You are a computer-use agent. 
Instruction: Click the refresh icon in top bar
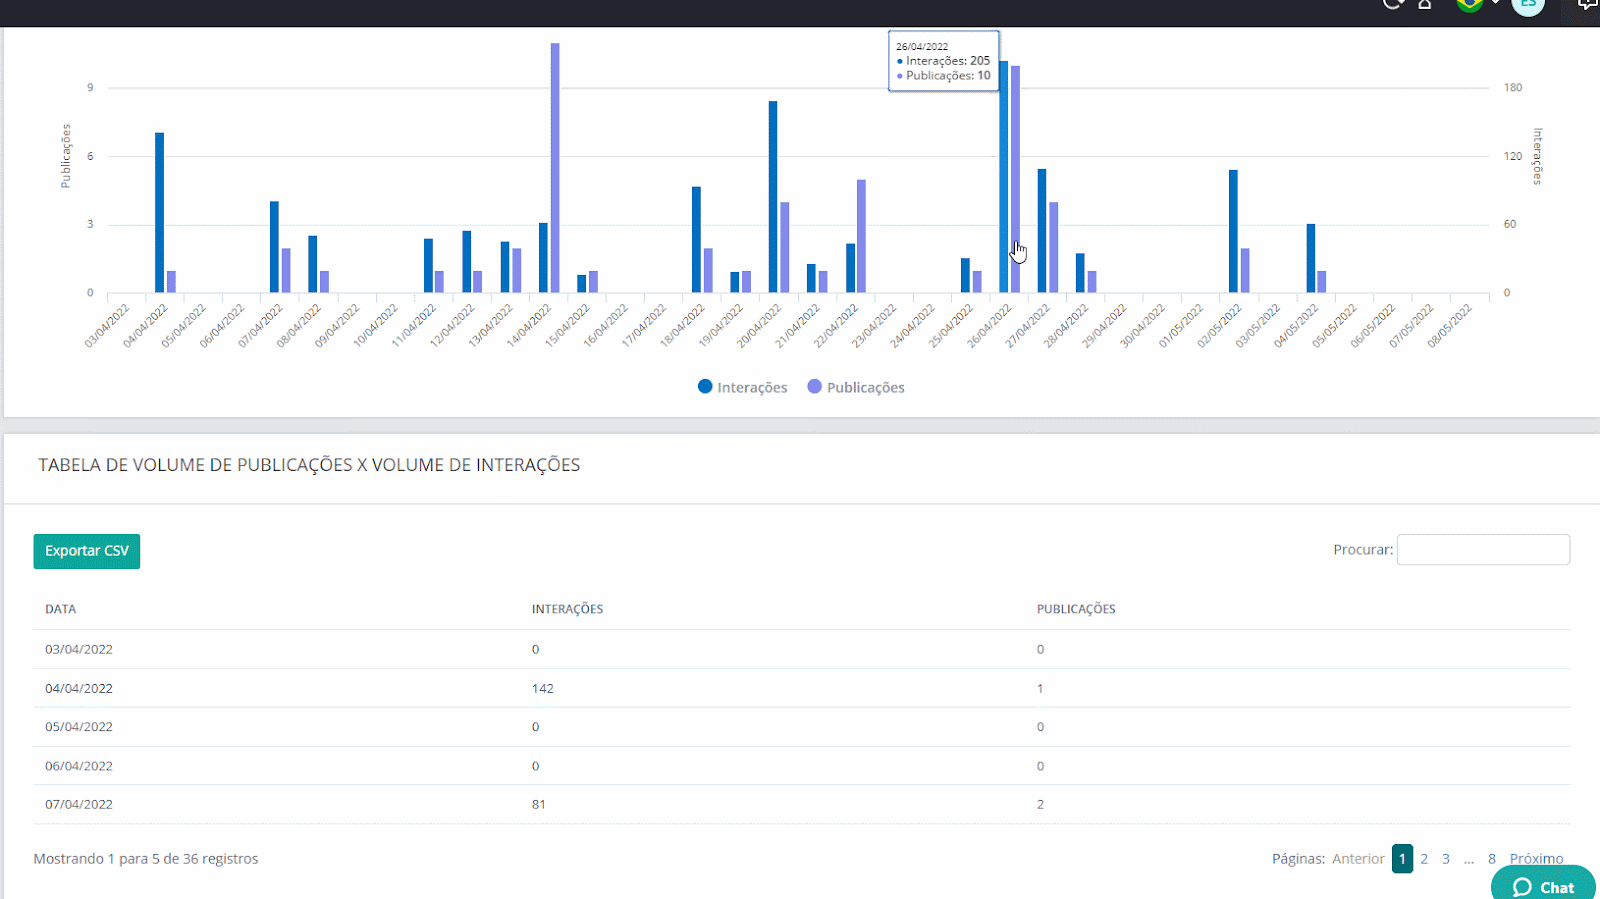(x=1393, y=4)
